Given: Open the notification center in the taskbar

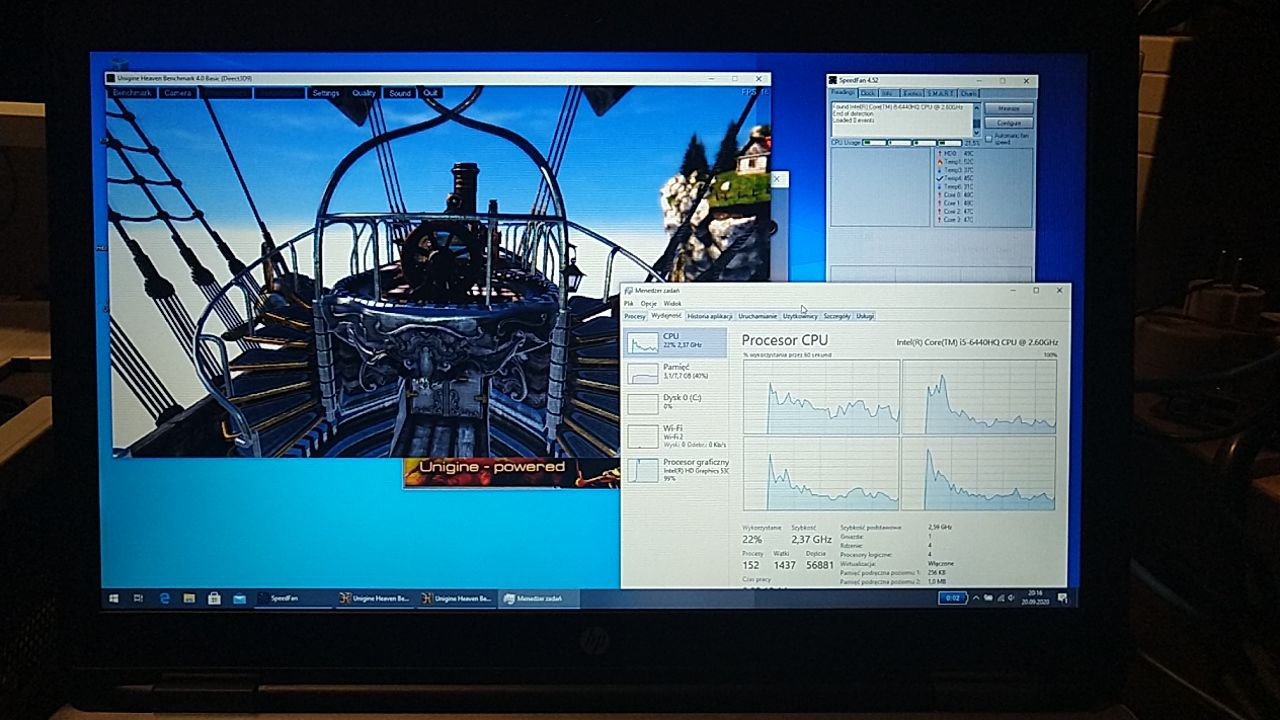Looking at the screenshot, I should click(1062, 598).
